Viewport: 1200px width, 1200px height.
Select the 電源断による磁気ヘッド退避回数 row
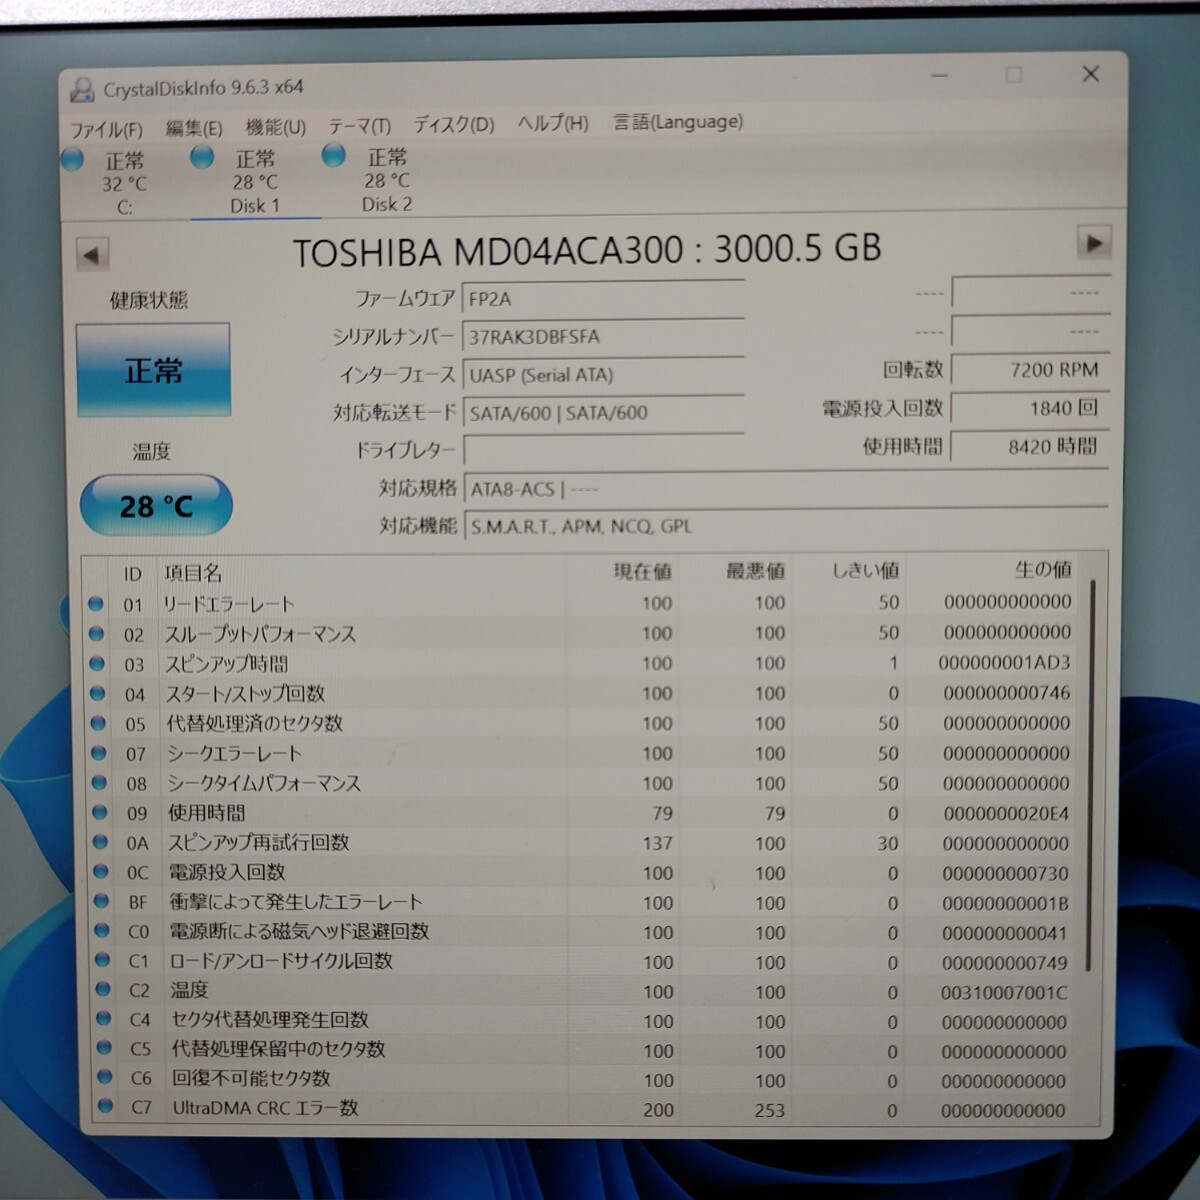coord(585,932)
